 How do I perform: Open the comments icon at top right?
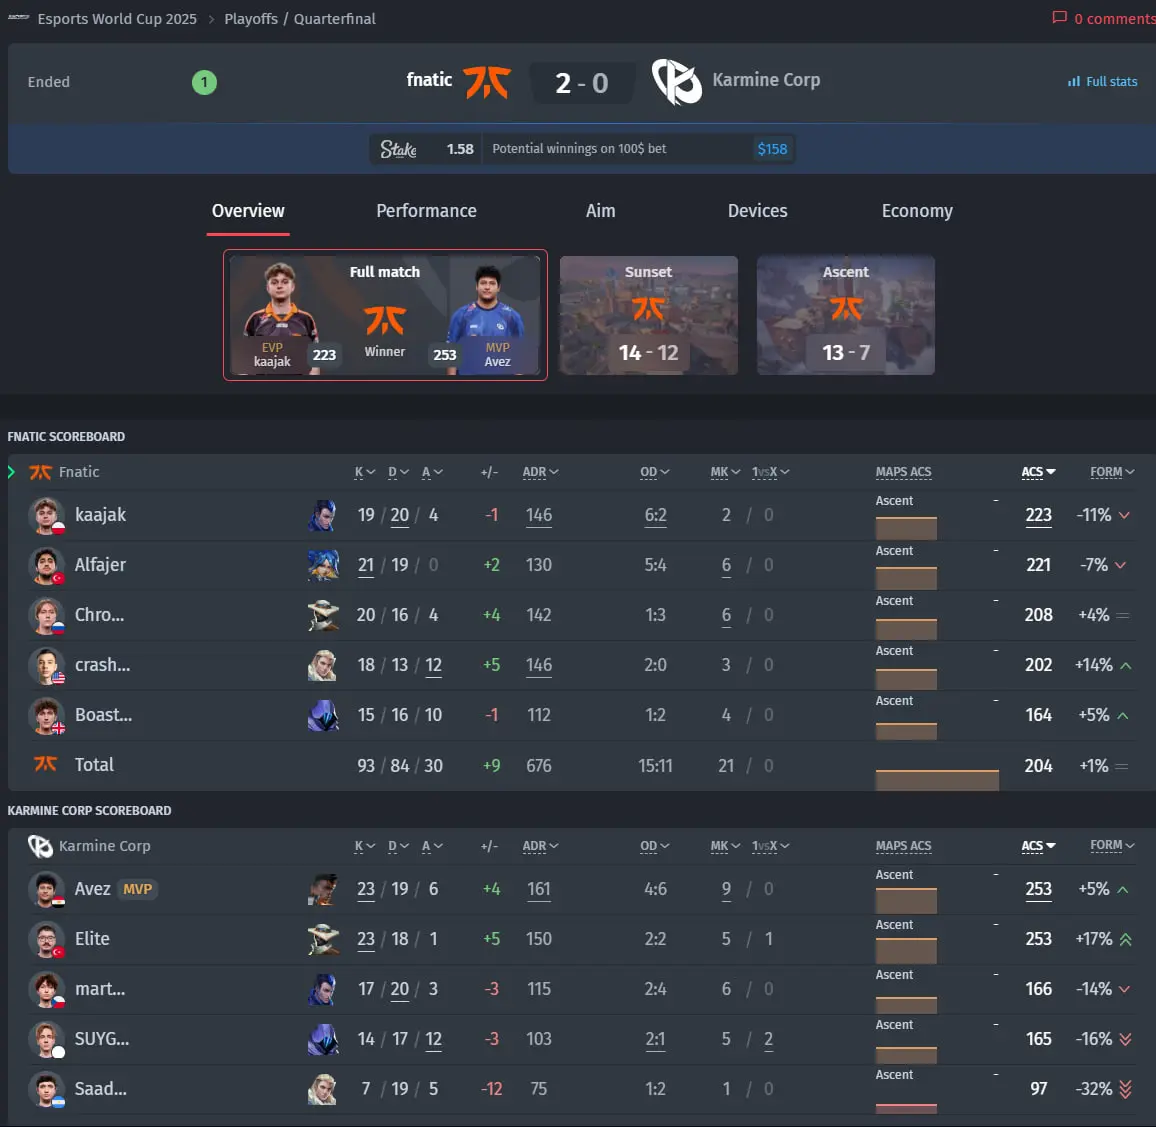[x=1059, y=17]
